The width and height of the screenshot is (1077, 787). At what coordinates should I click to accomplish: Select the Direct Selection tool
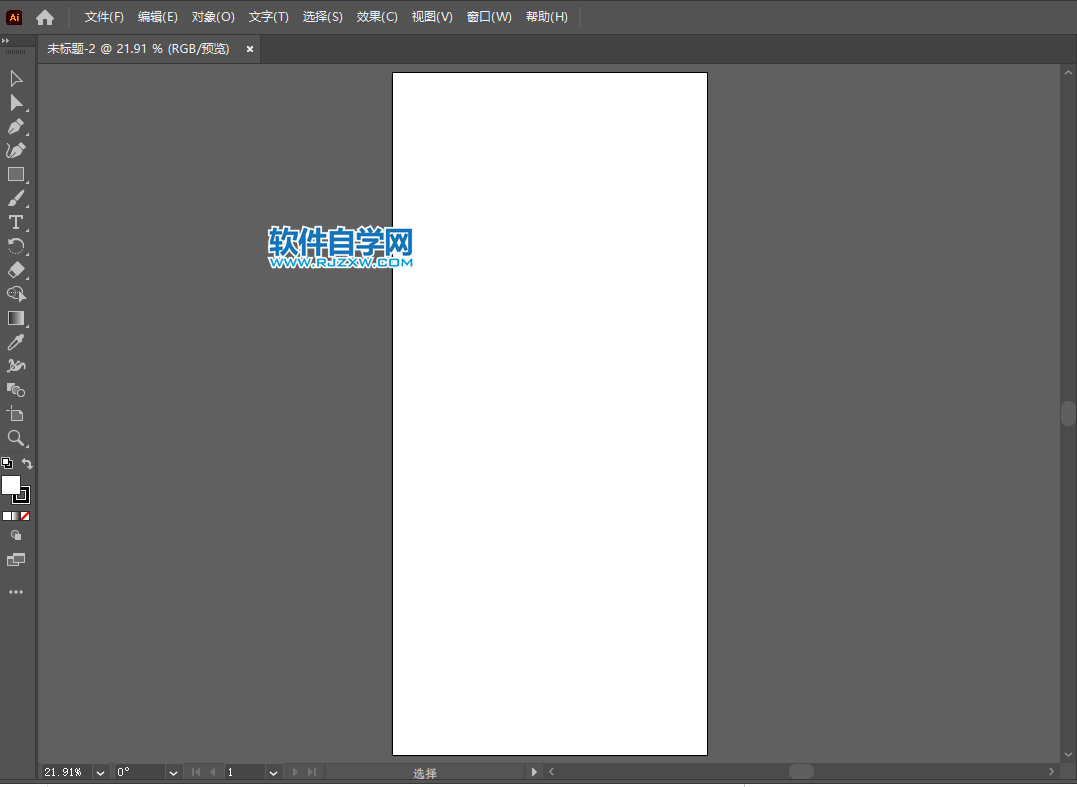[x=16, y=103]
